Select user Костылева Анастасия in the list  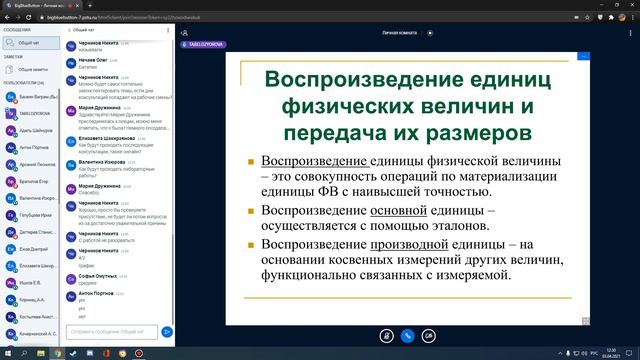coord(31,316)
